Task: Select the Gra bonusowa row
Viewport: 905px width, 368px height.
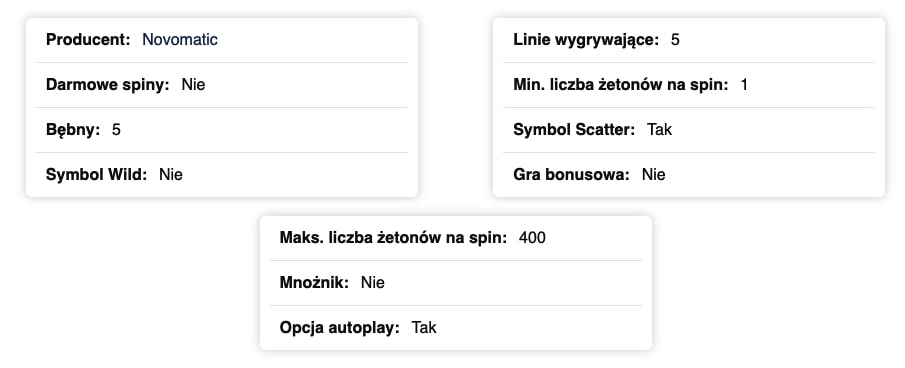Action: [689, 175]
